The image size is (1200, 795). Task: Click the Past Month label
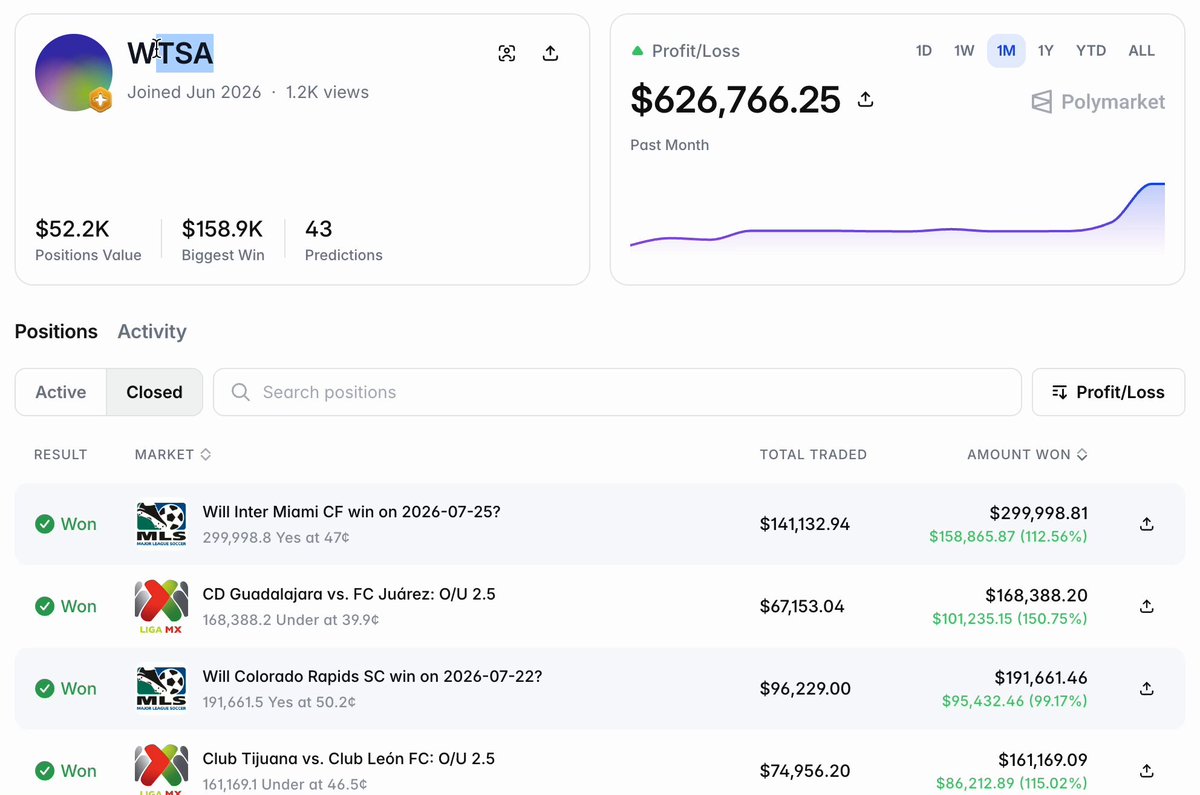coord(669,145)
